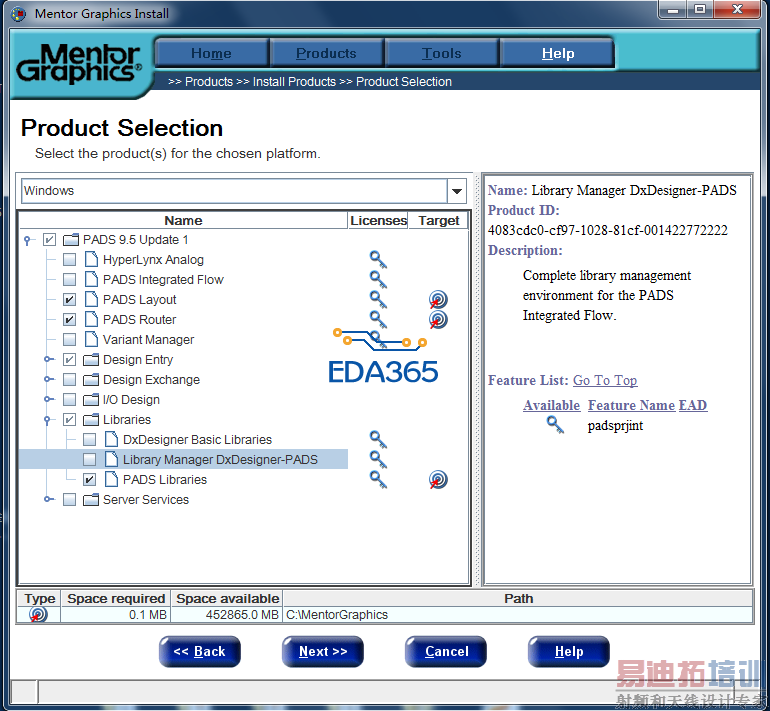The height and width of the screenshot is (711, 770).
Task: Open the Windows platform dropdown
Action: pos(456,191)
